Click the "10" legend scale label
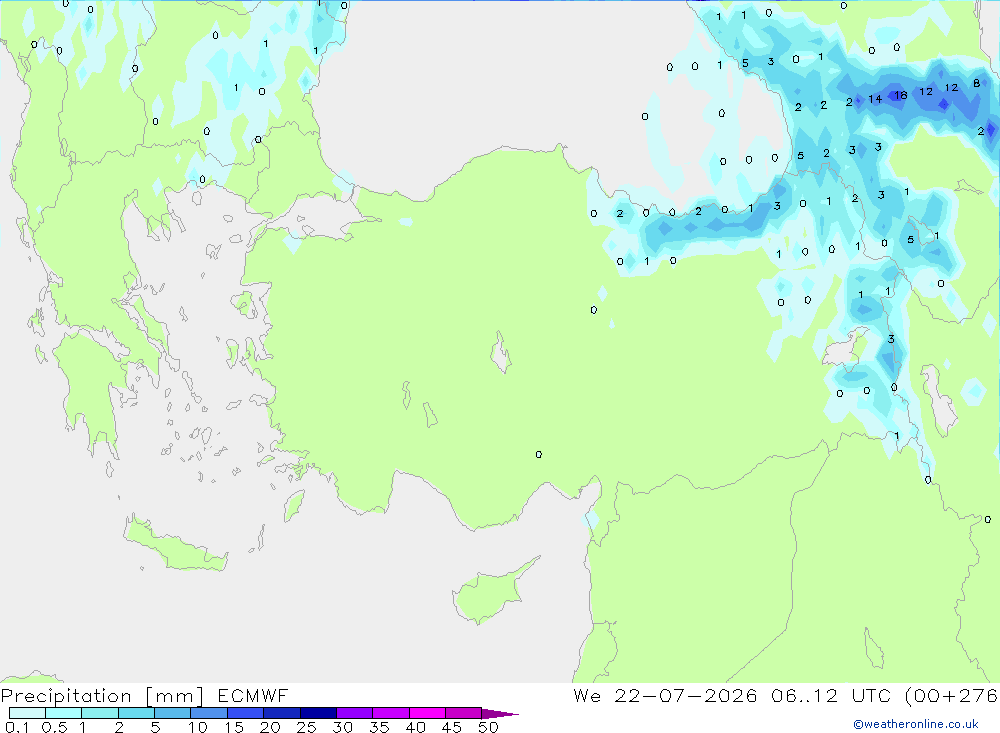1000x733 pixels. (x=198, y=727)
